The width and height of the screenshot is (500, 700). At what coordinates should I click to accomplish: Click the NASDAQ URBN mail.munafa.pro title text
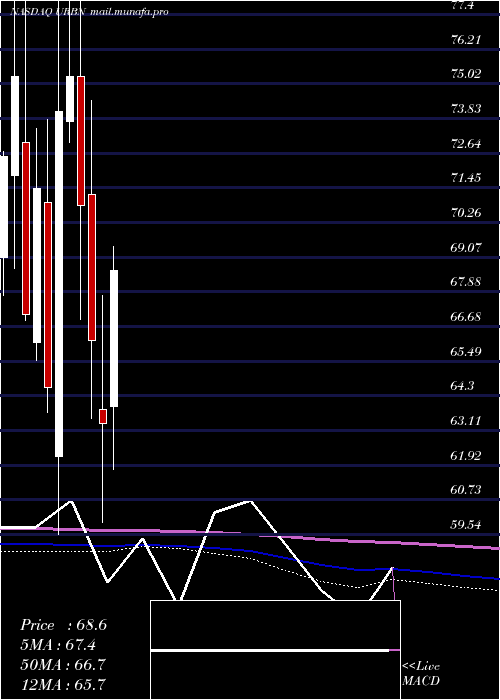click(x=89, y=12)
